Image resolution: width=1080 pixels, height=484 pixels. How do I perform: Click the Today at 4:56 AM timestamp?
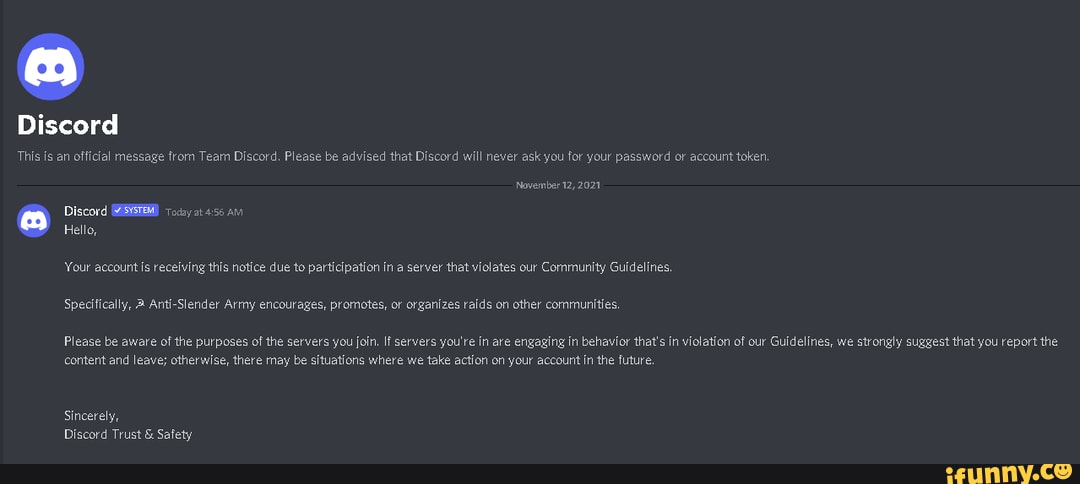click(x=204, y=212)
